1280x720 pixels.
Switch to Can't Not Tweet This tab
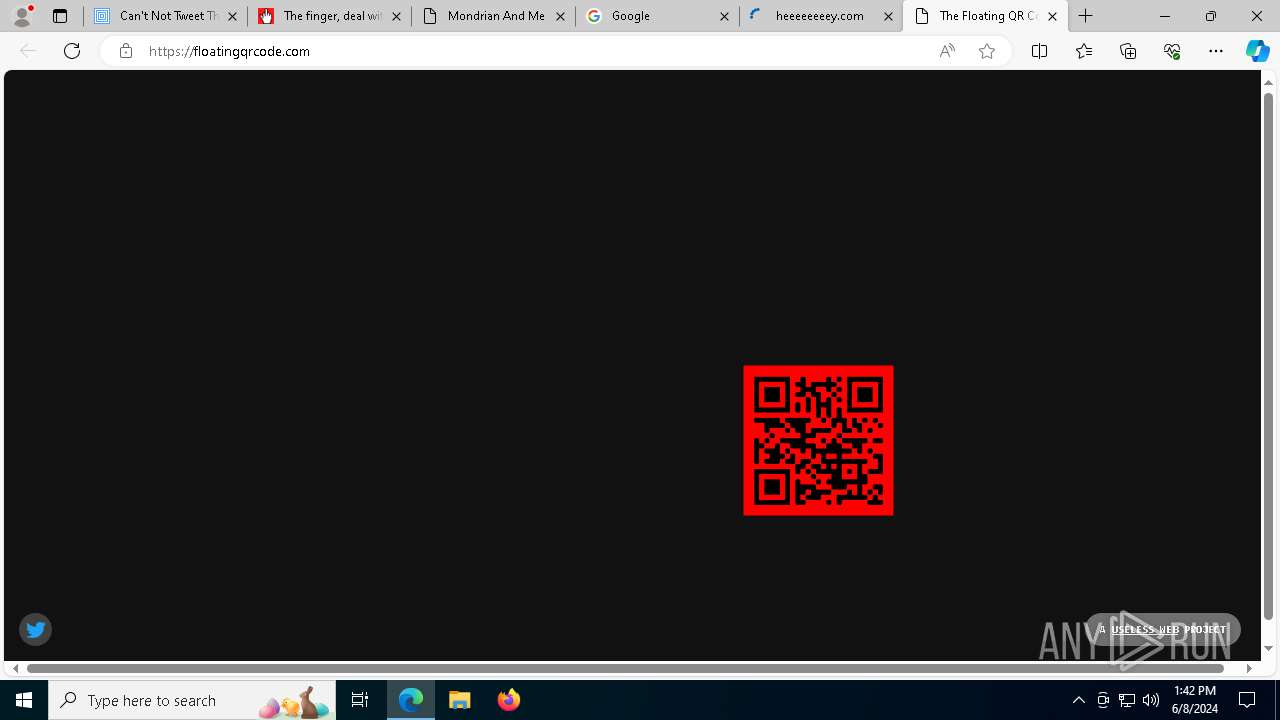(x=166, y=16)
